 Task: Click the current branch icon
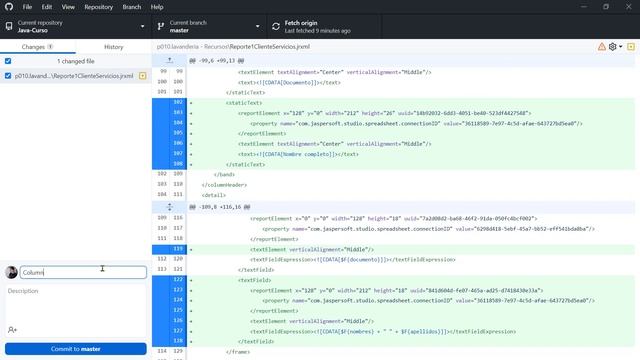[x=161, y=27]
